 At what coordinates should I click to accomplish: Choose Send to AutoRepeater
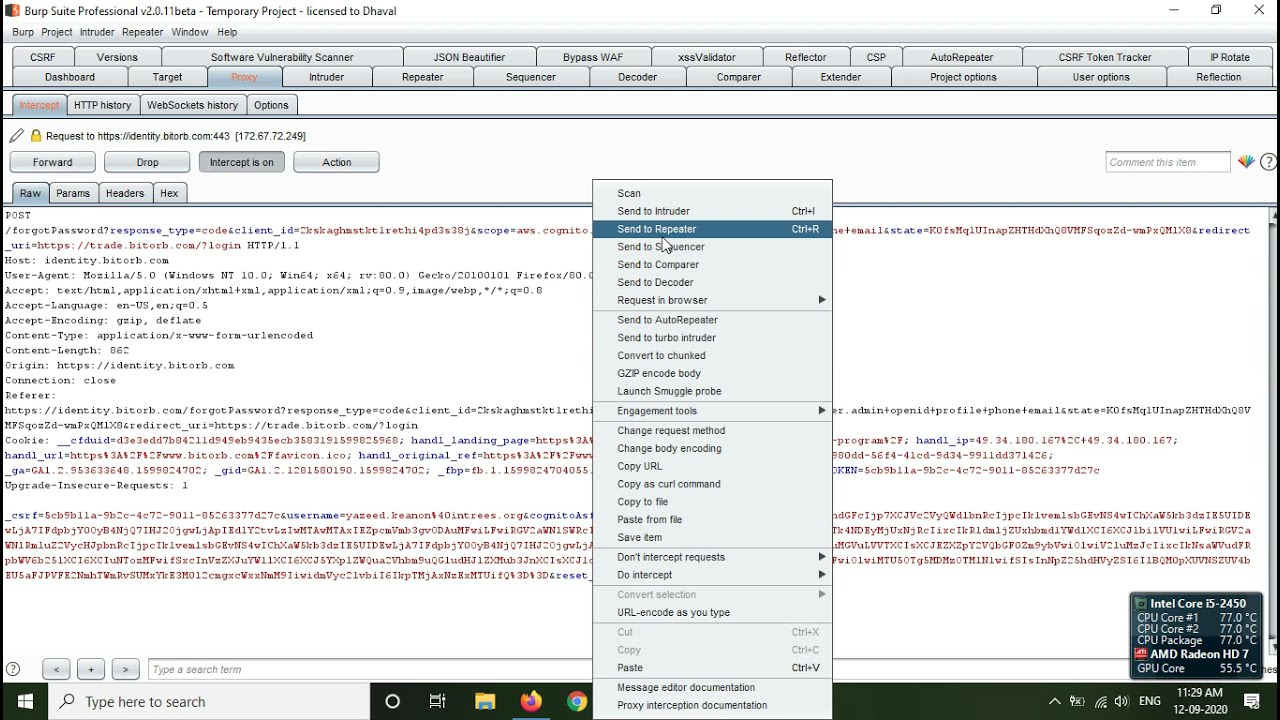pyautogui.click(x=712, y=320)
